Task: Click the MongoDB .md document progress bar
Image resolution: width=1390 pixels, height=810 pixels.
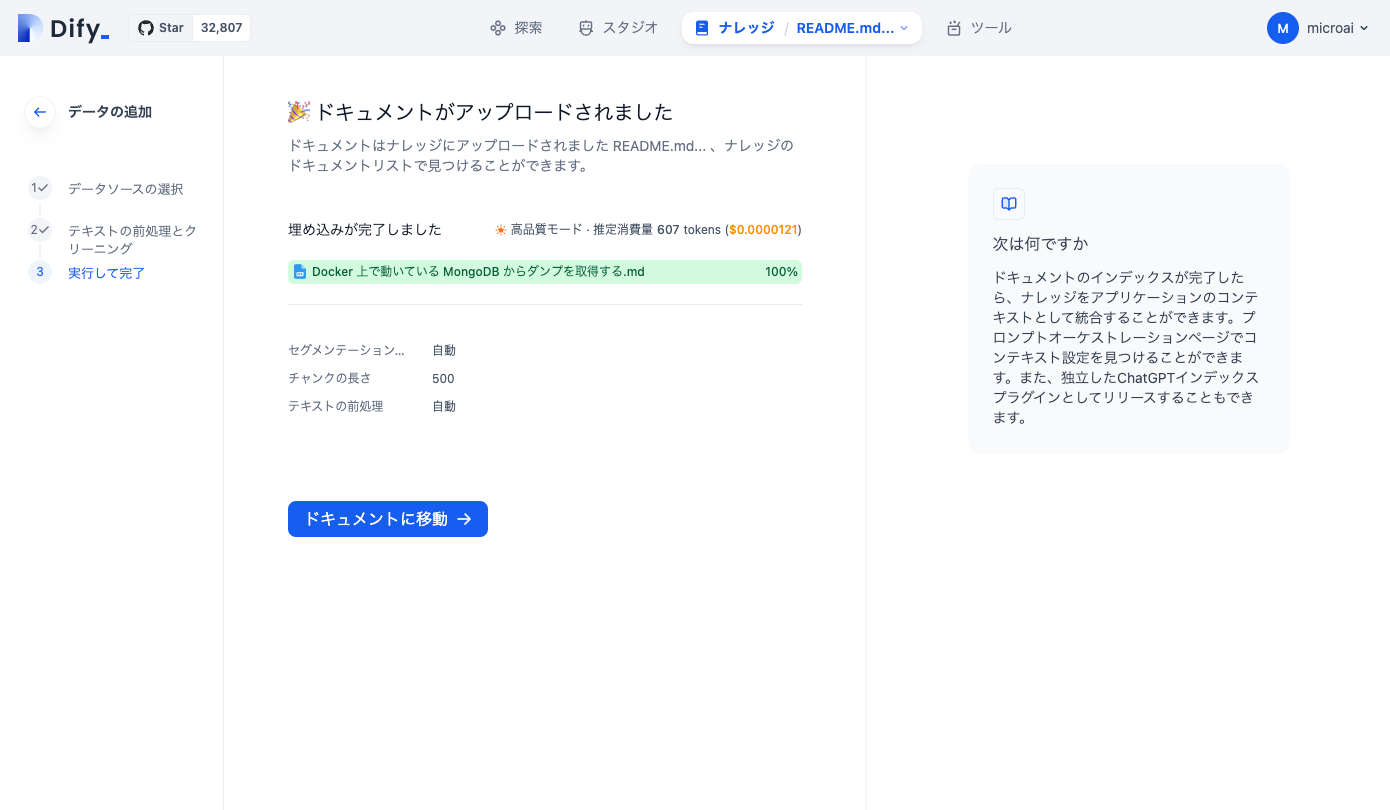Action: 545,272
